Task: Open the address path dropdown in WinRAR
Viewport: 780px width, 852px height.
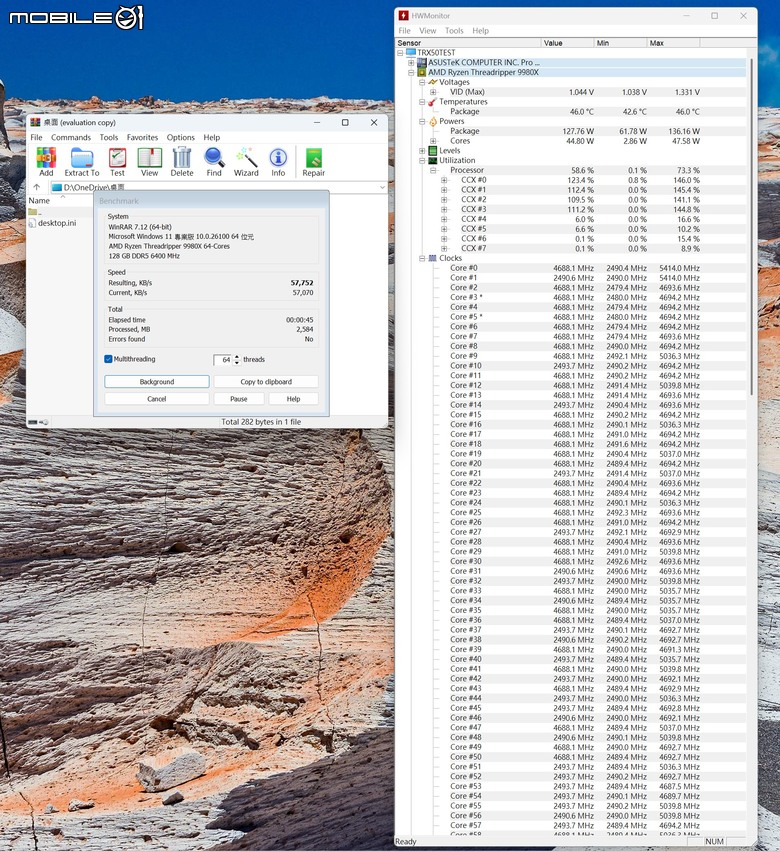Action: [382, 187]
